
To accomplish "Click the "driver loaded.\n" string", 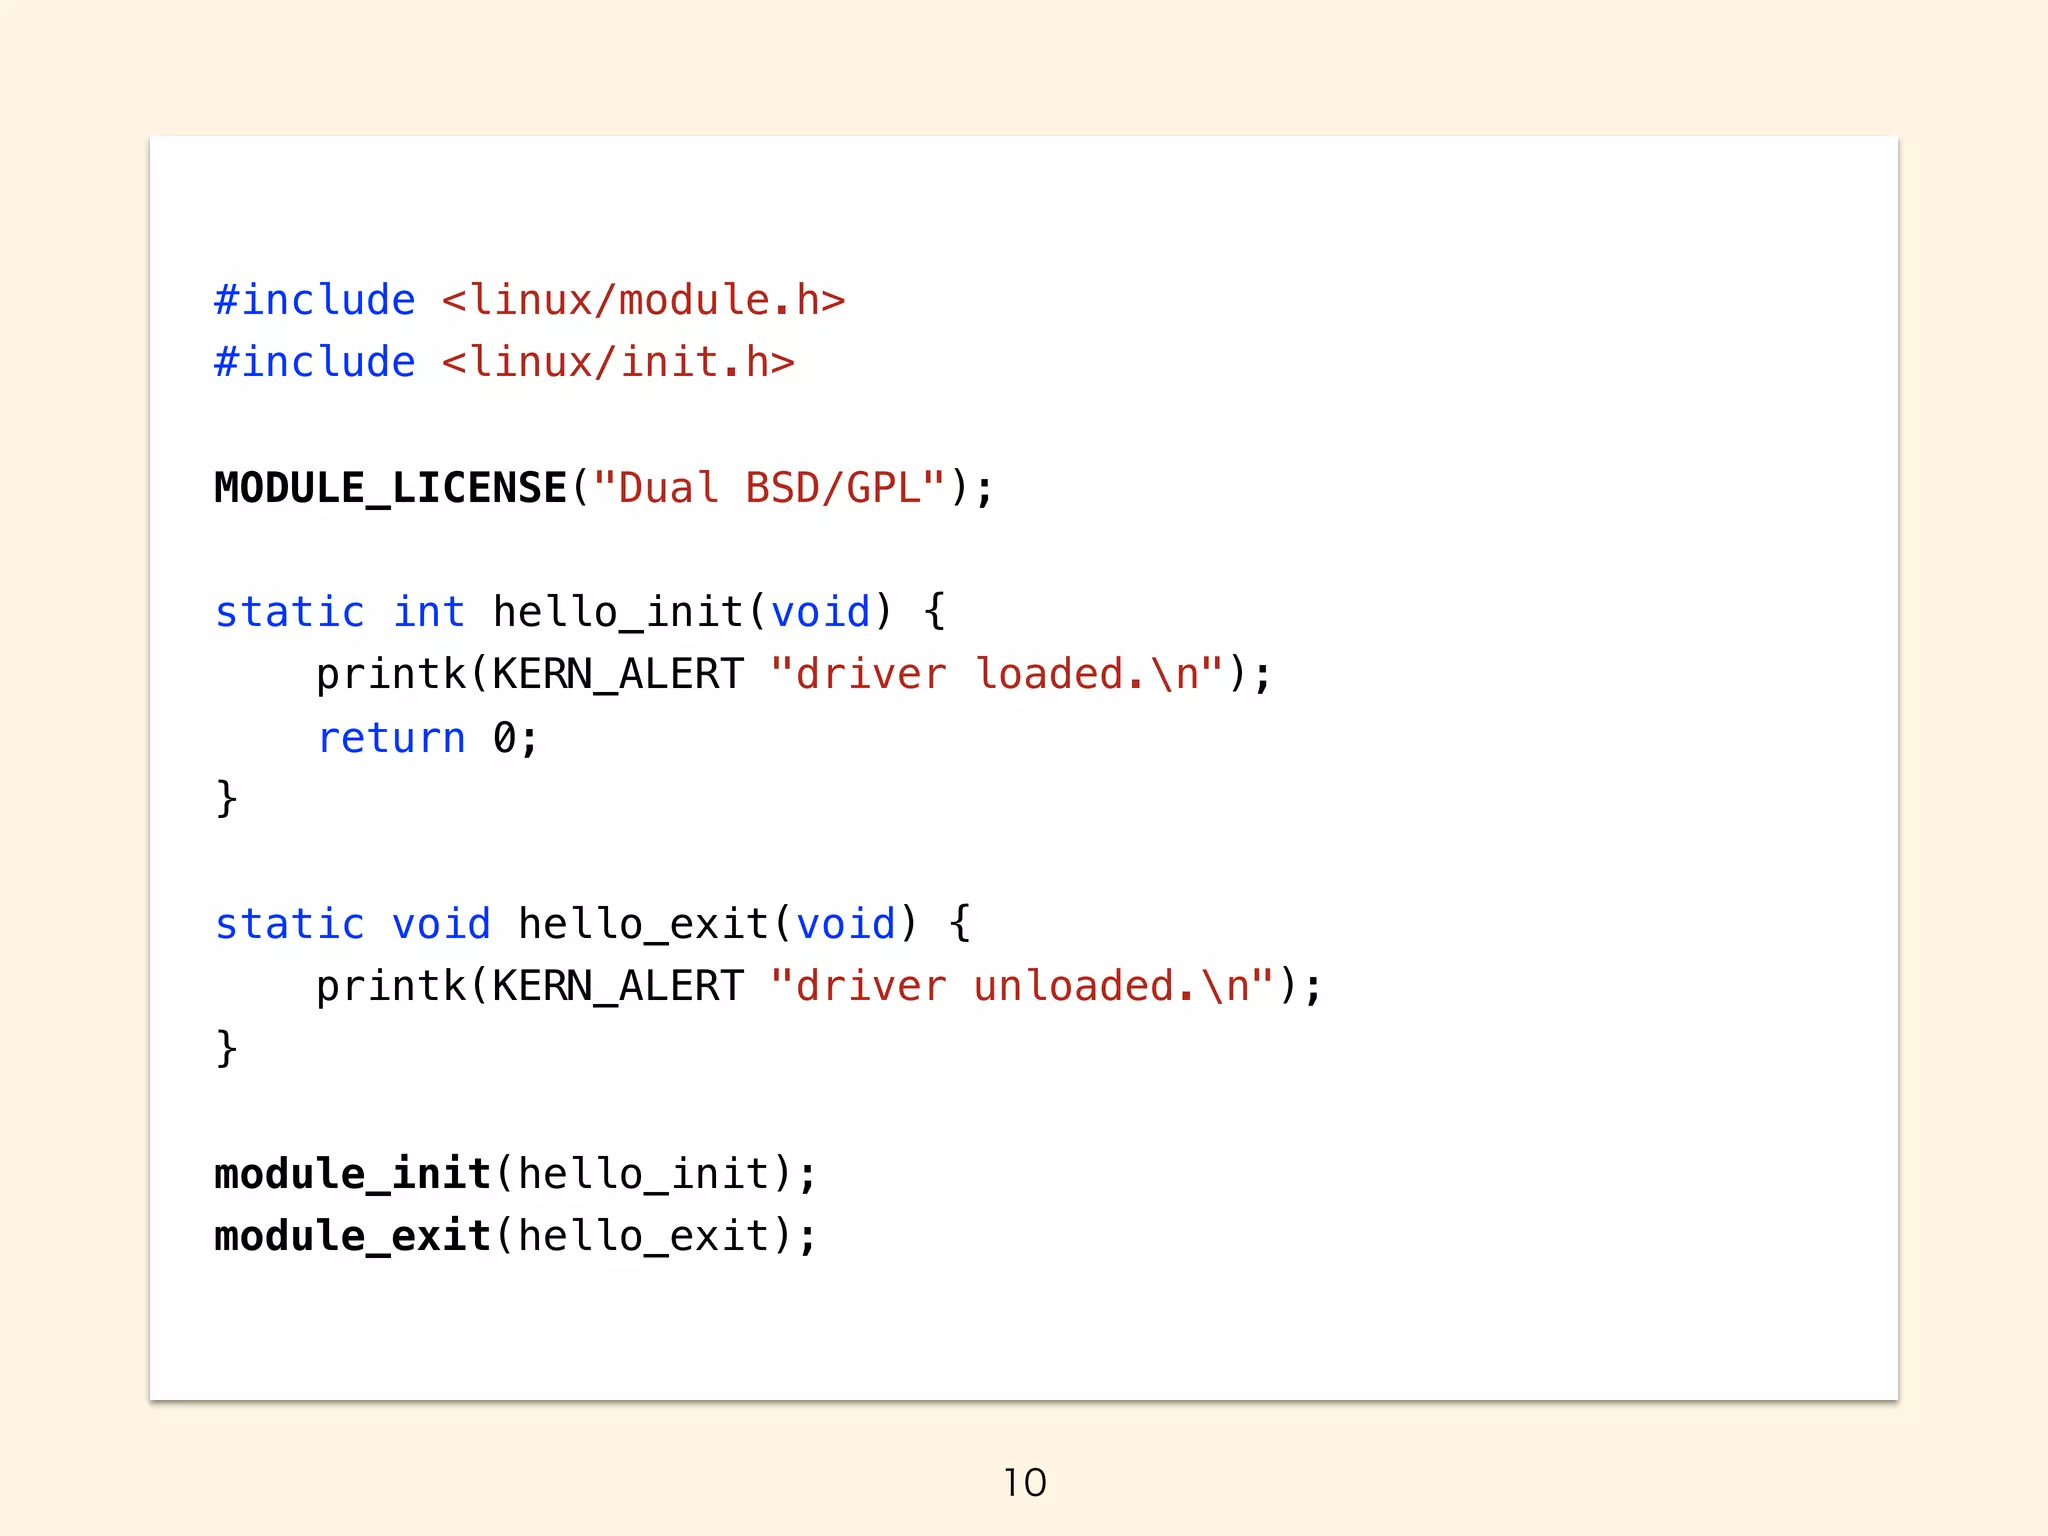I will pyautogui.click(x=997, y=674).
